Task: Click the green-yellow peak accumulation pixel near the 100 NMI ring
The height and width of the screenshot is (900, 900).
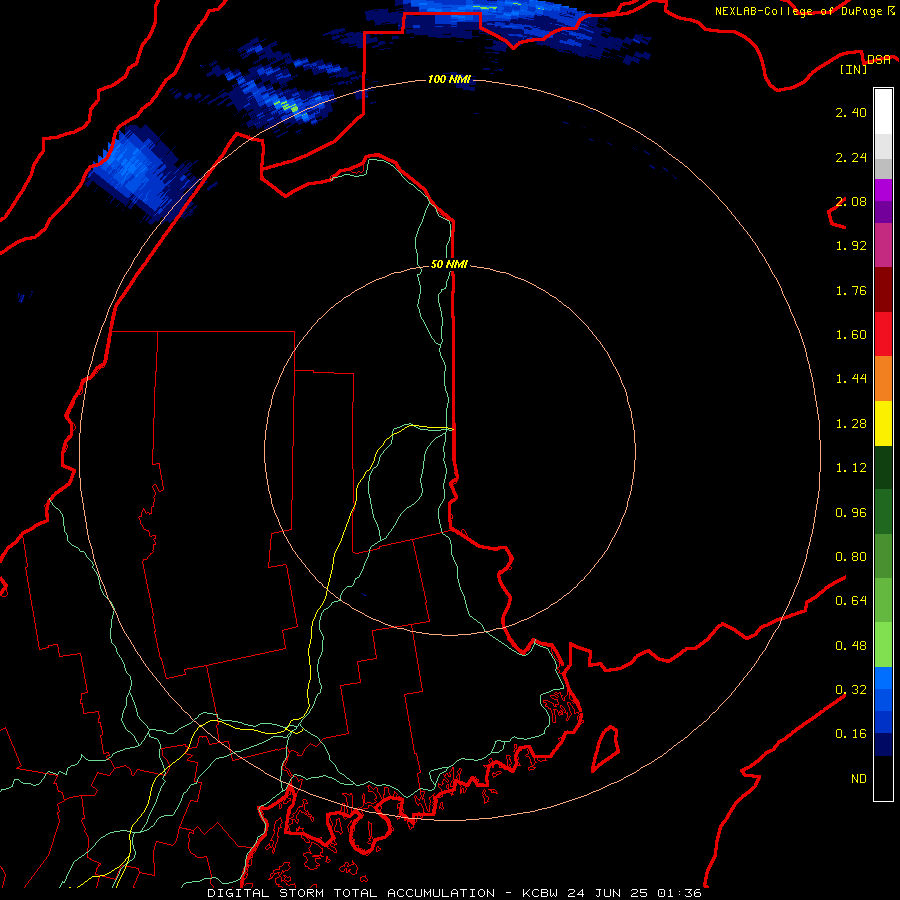Action: click(287, 105)
